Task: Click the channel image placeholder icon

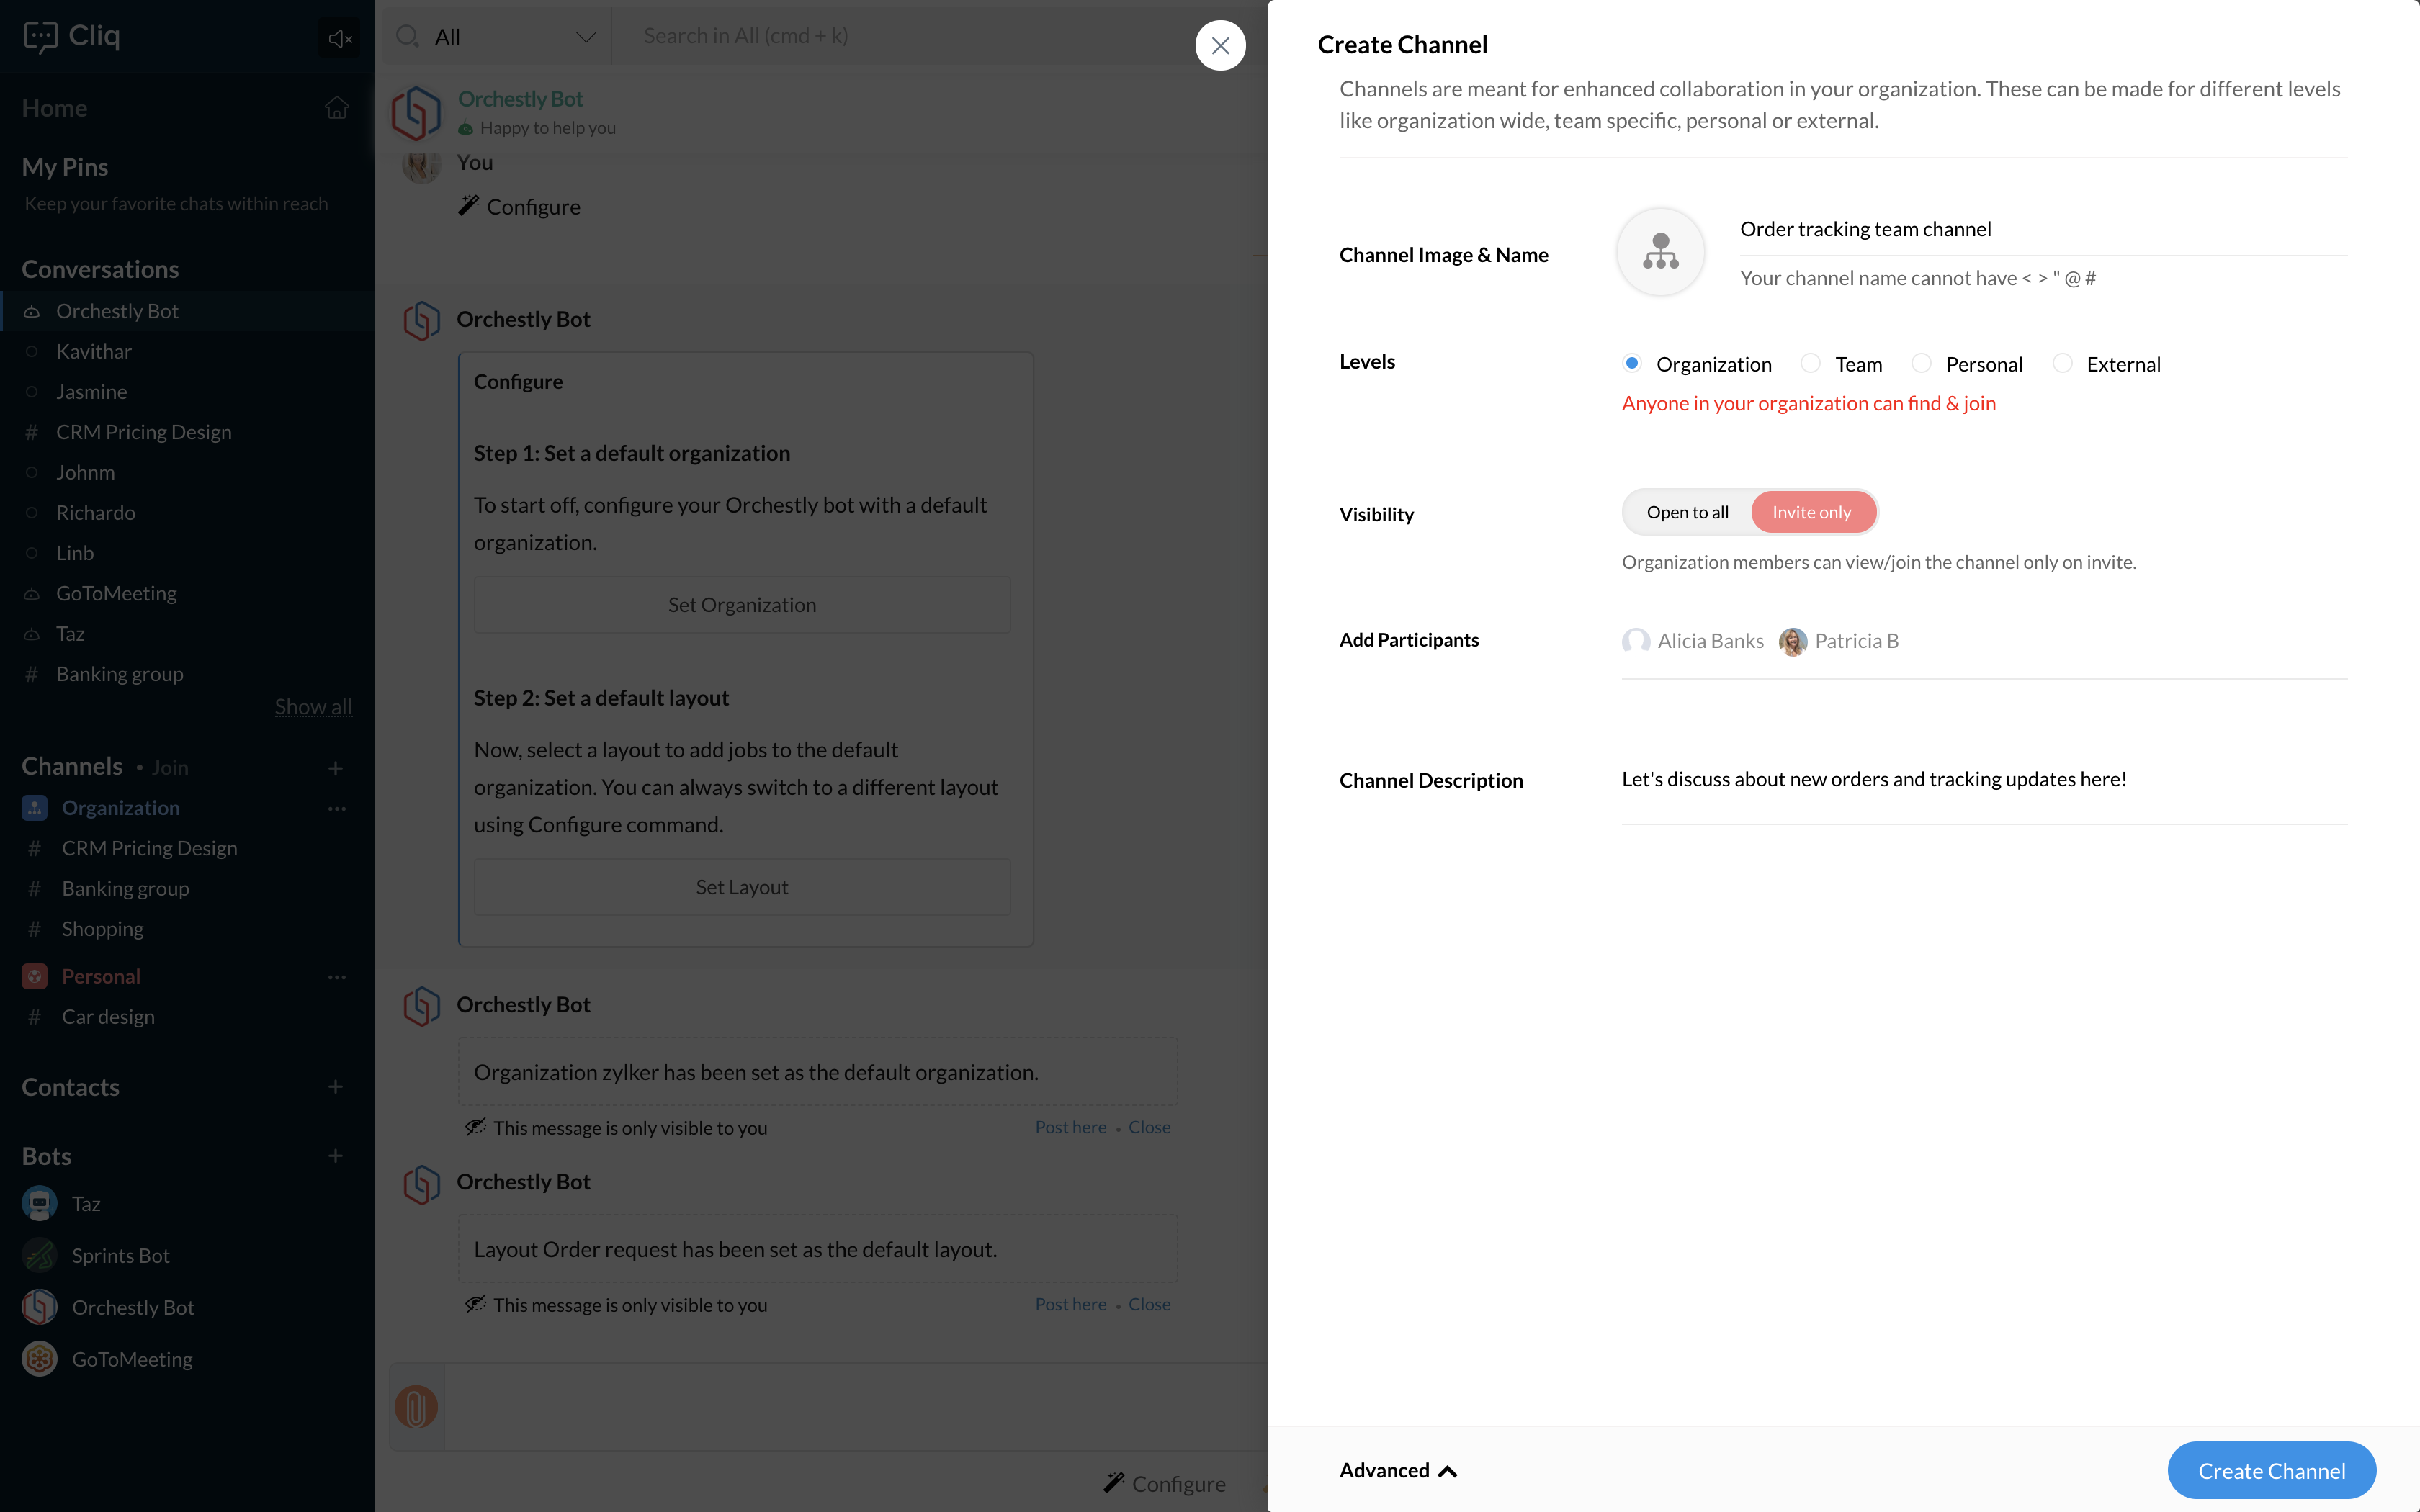Action: 1660,252
